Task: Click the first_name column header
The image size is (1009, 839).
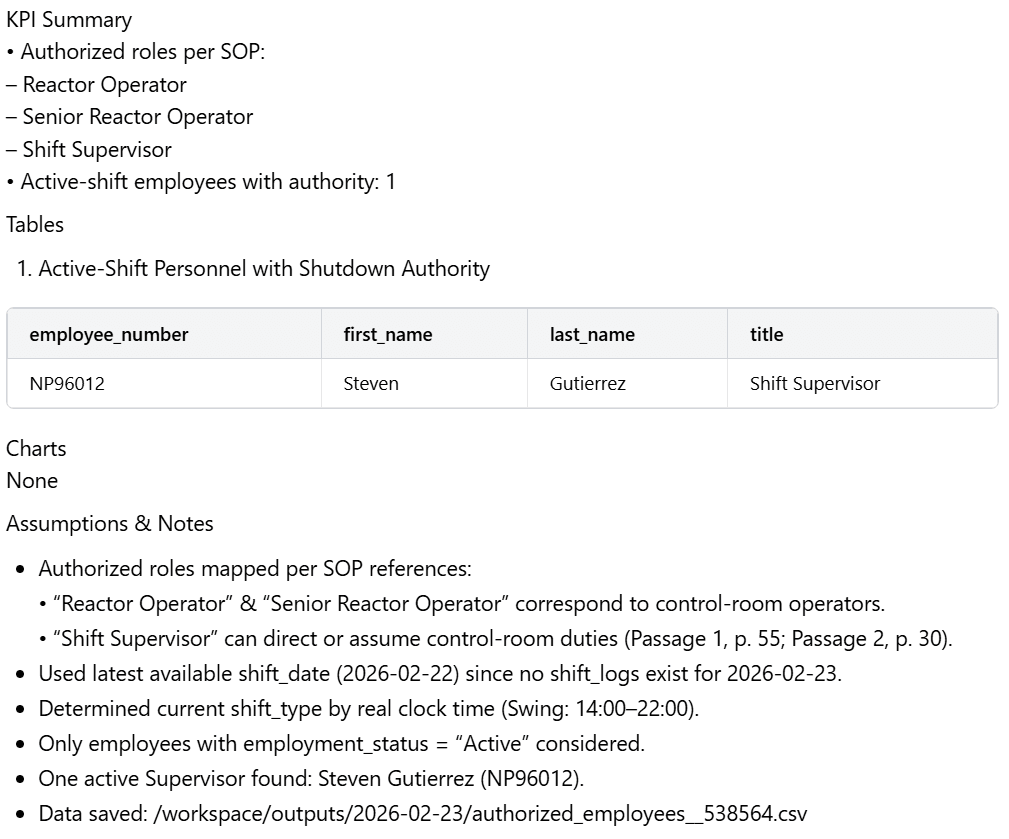Action: tap(388, 335)
